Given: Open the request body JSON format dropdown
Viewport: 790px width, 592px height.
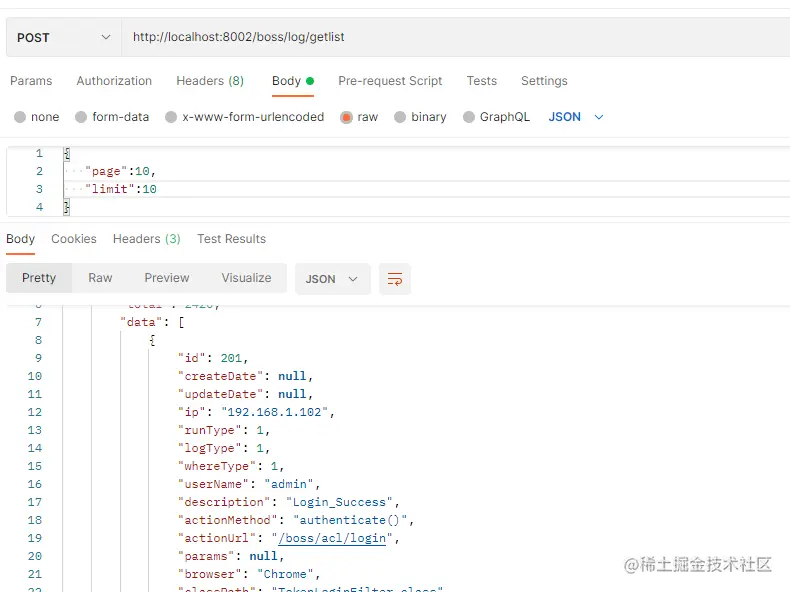Looking at the screenshot, I should [575, 117].
